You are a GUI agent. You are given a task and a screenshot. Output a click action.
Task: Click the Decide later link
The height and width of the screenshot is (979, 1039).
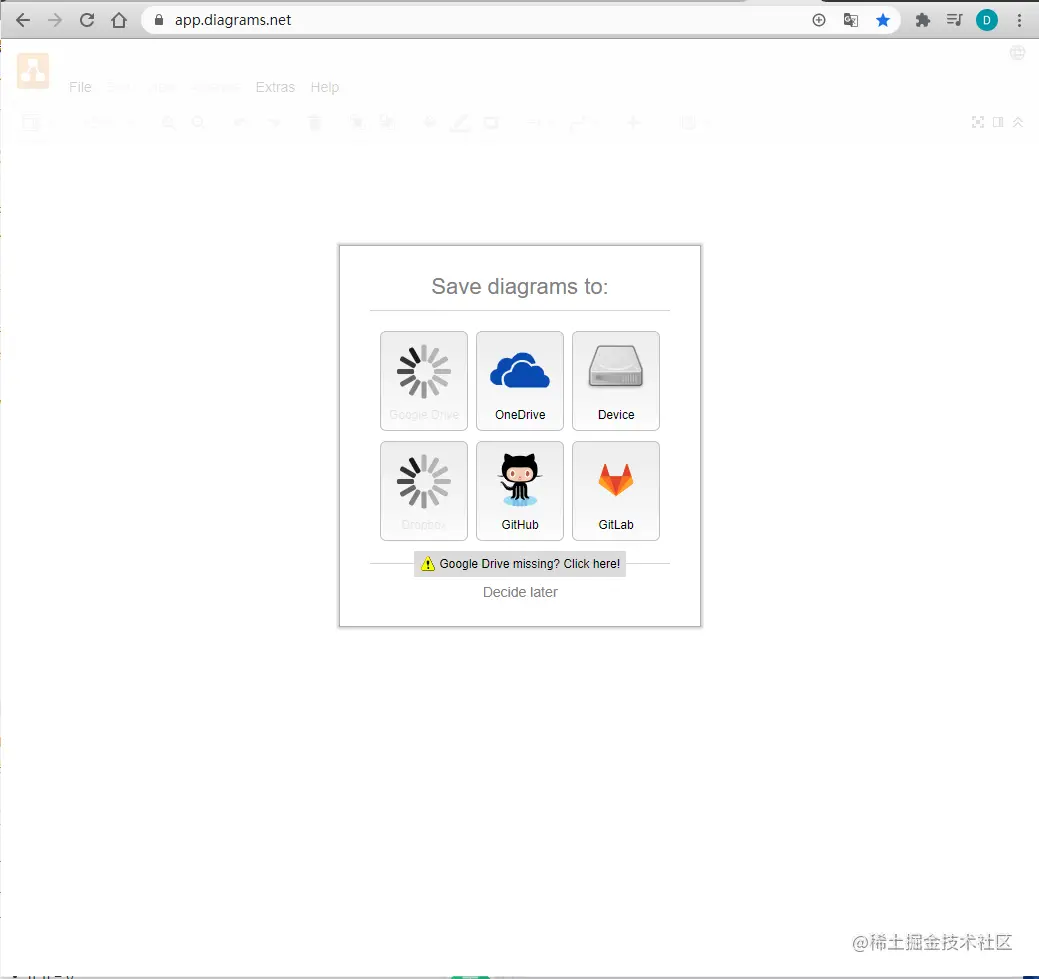coord(520,592)
